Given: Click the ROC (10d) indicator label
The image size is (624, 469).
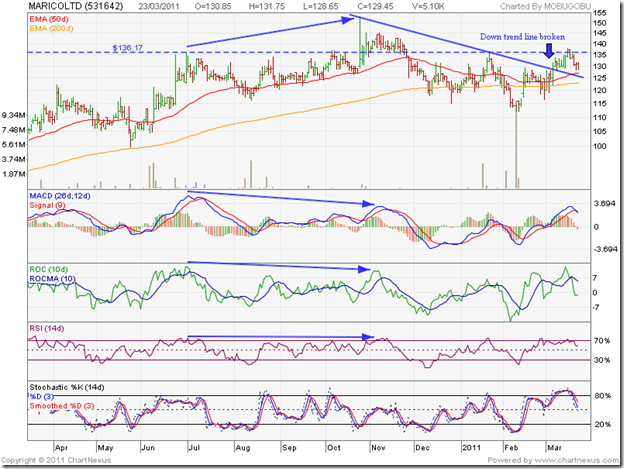Looking at the screenshot, I should (x=49, y=270).
